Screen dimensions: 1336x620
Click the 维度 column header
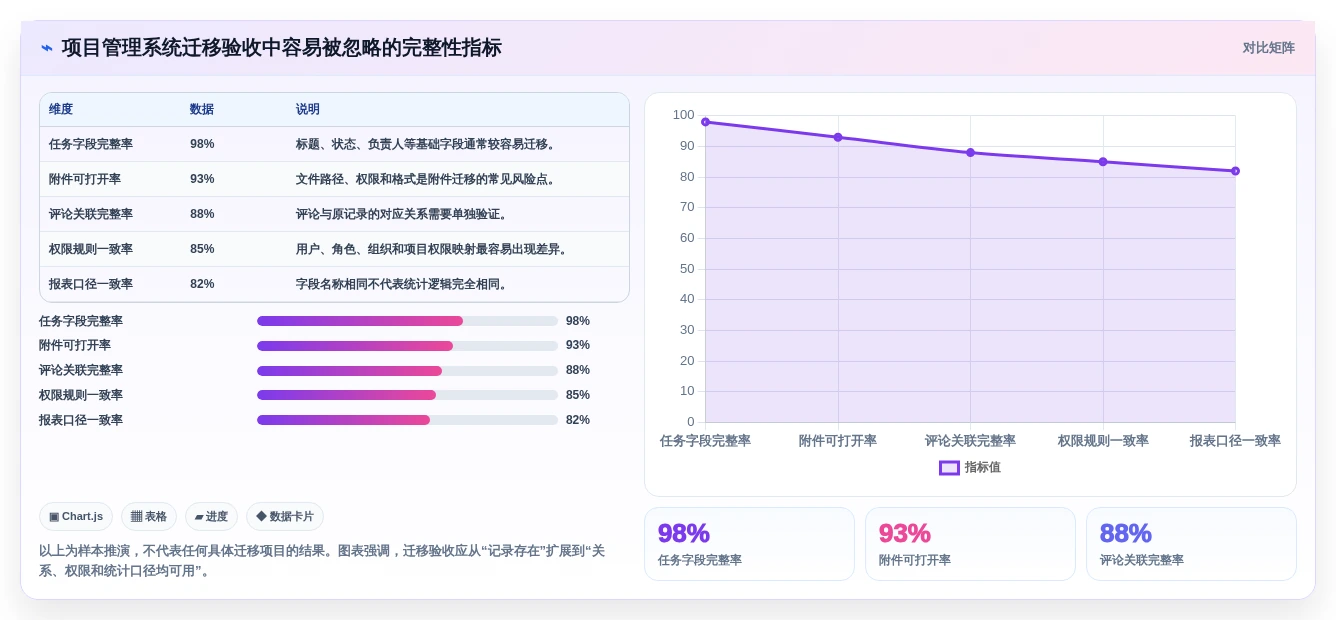click(61, 109)
